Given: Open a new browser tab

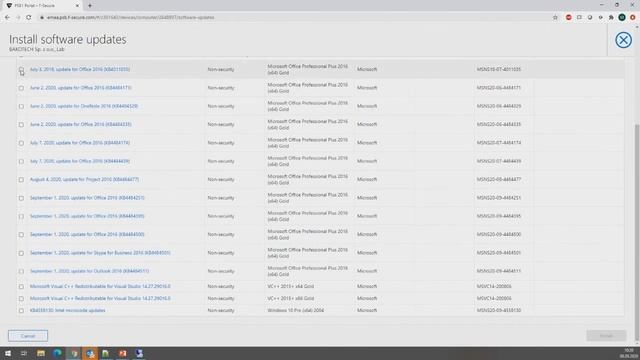Looking at the screenshot, I should 90,6.
